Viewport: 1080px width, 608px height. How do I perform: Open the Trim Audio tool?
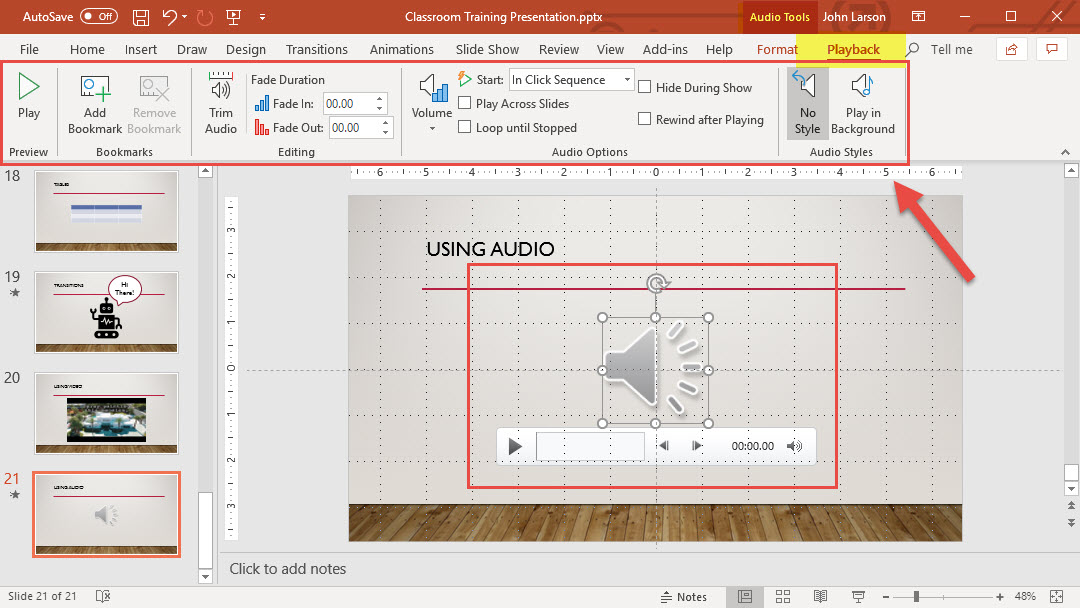(221, 90)
